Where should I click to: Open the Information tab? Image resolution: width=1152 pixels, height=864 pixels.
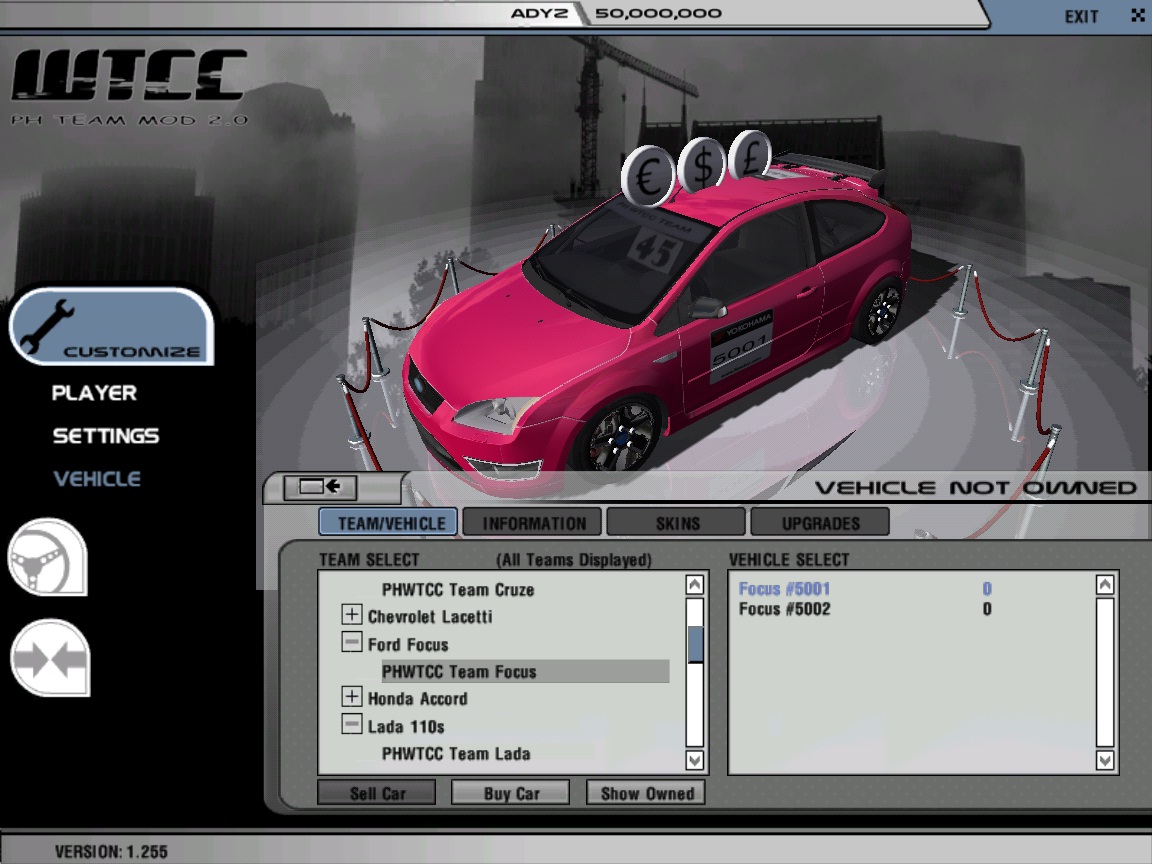pos(533,522)
